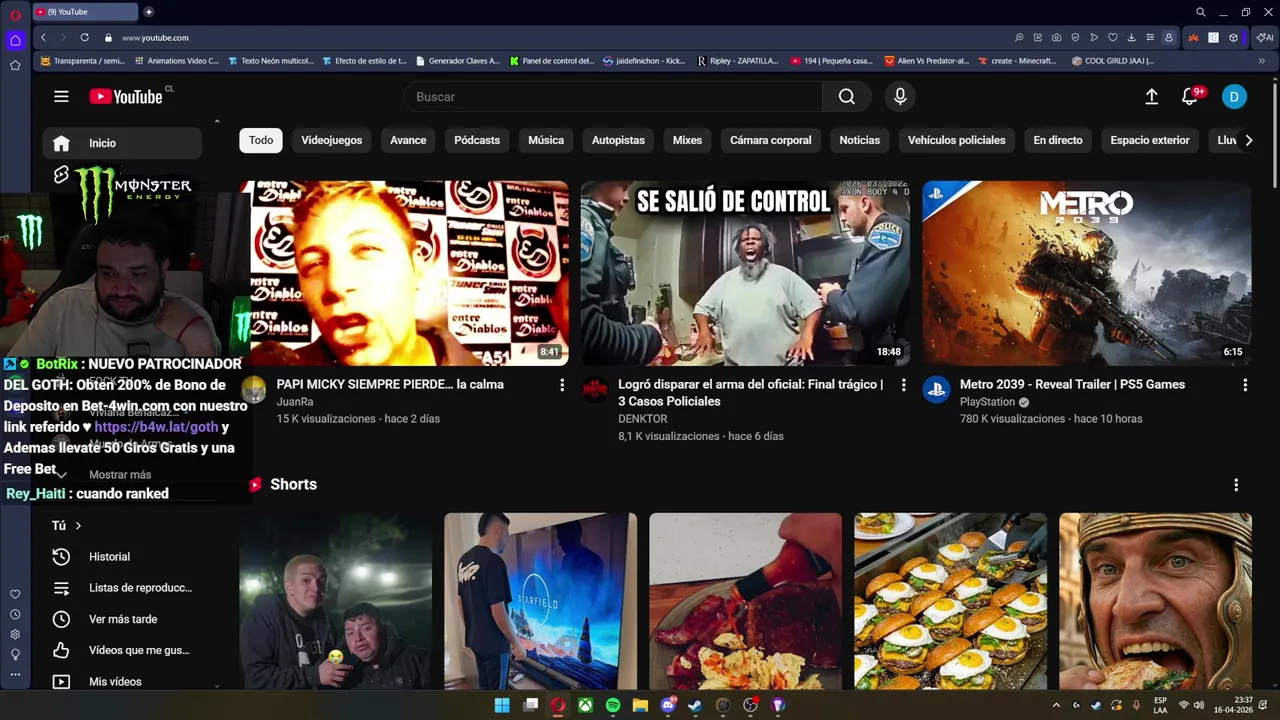Image resolution: width=1280 pixels, height=720 pixels.
Task: Open the Metro 2039 Reveal Trailer title
Action: 1072,385
